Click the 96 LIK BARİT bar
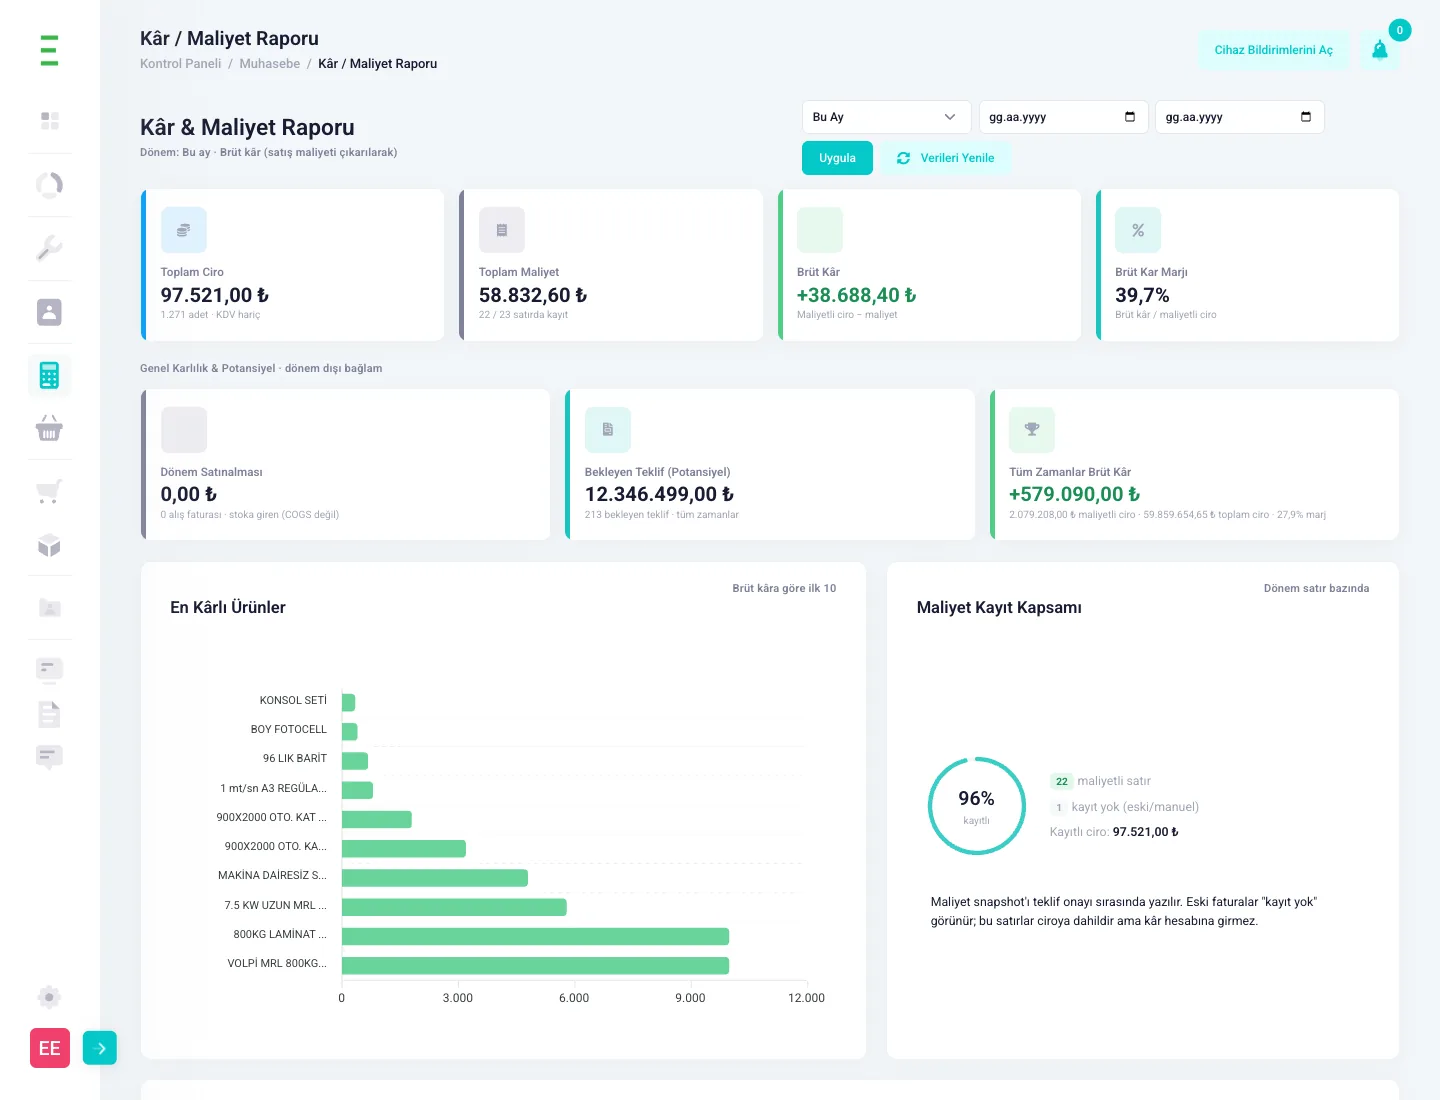The image size is (1440, 1100). 355,761
